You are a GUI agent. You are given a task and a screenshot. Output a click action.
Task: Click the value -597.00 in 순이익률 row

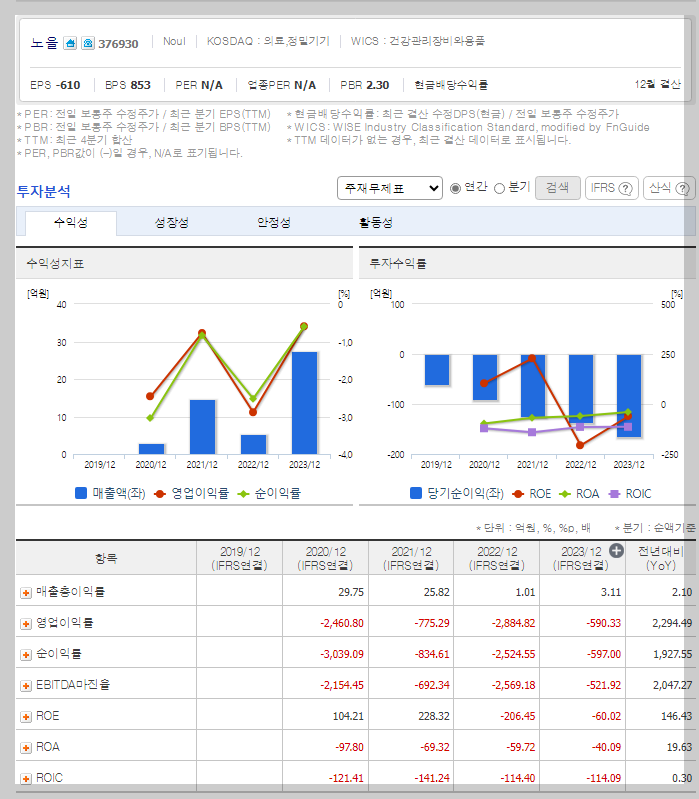[x=603, y=654]
